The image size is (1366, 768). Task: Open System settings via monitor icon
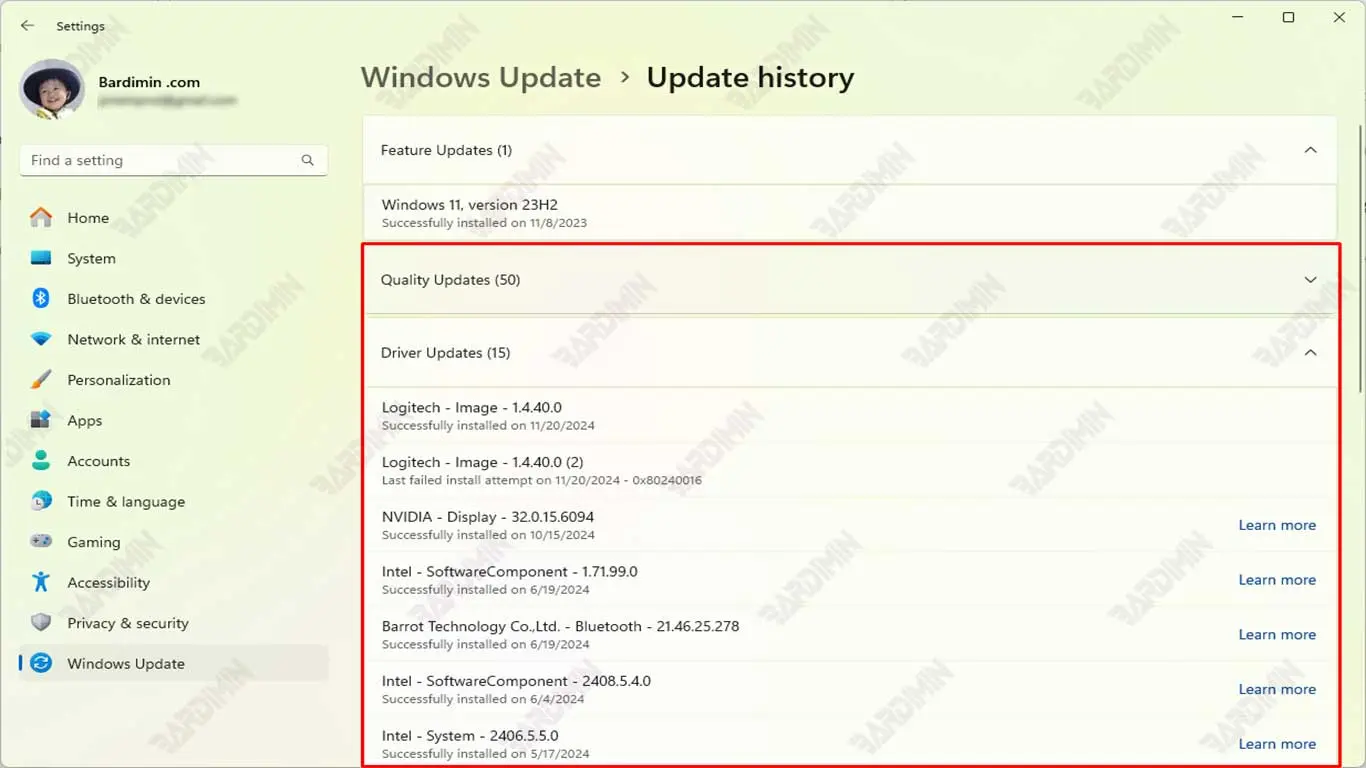(x=41, y=258)
